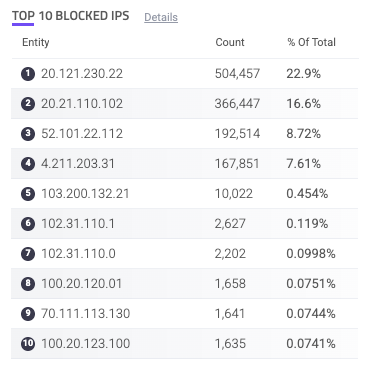The width and height of the screenshot is (369, 368).
Task: Click the rank 4 badge icon
Action: coord(28,164)
